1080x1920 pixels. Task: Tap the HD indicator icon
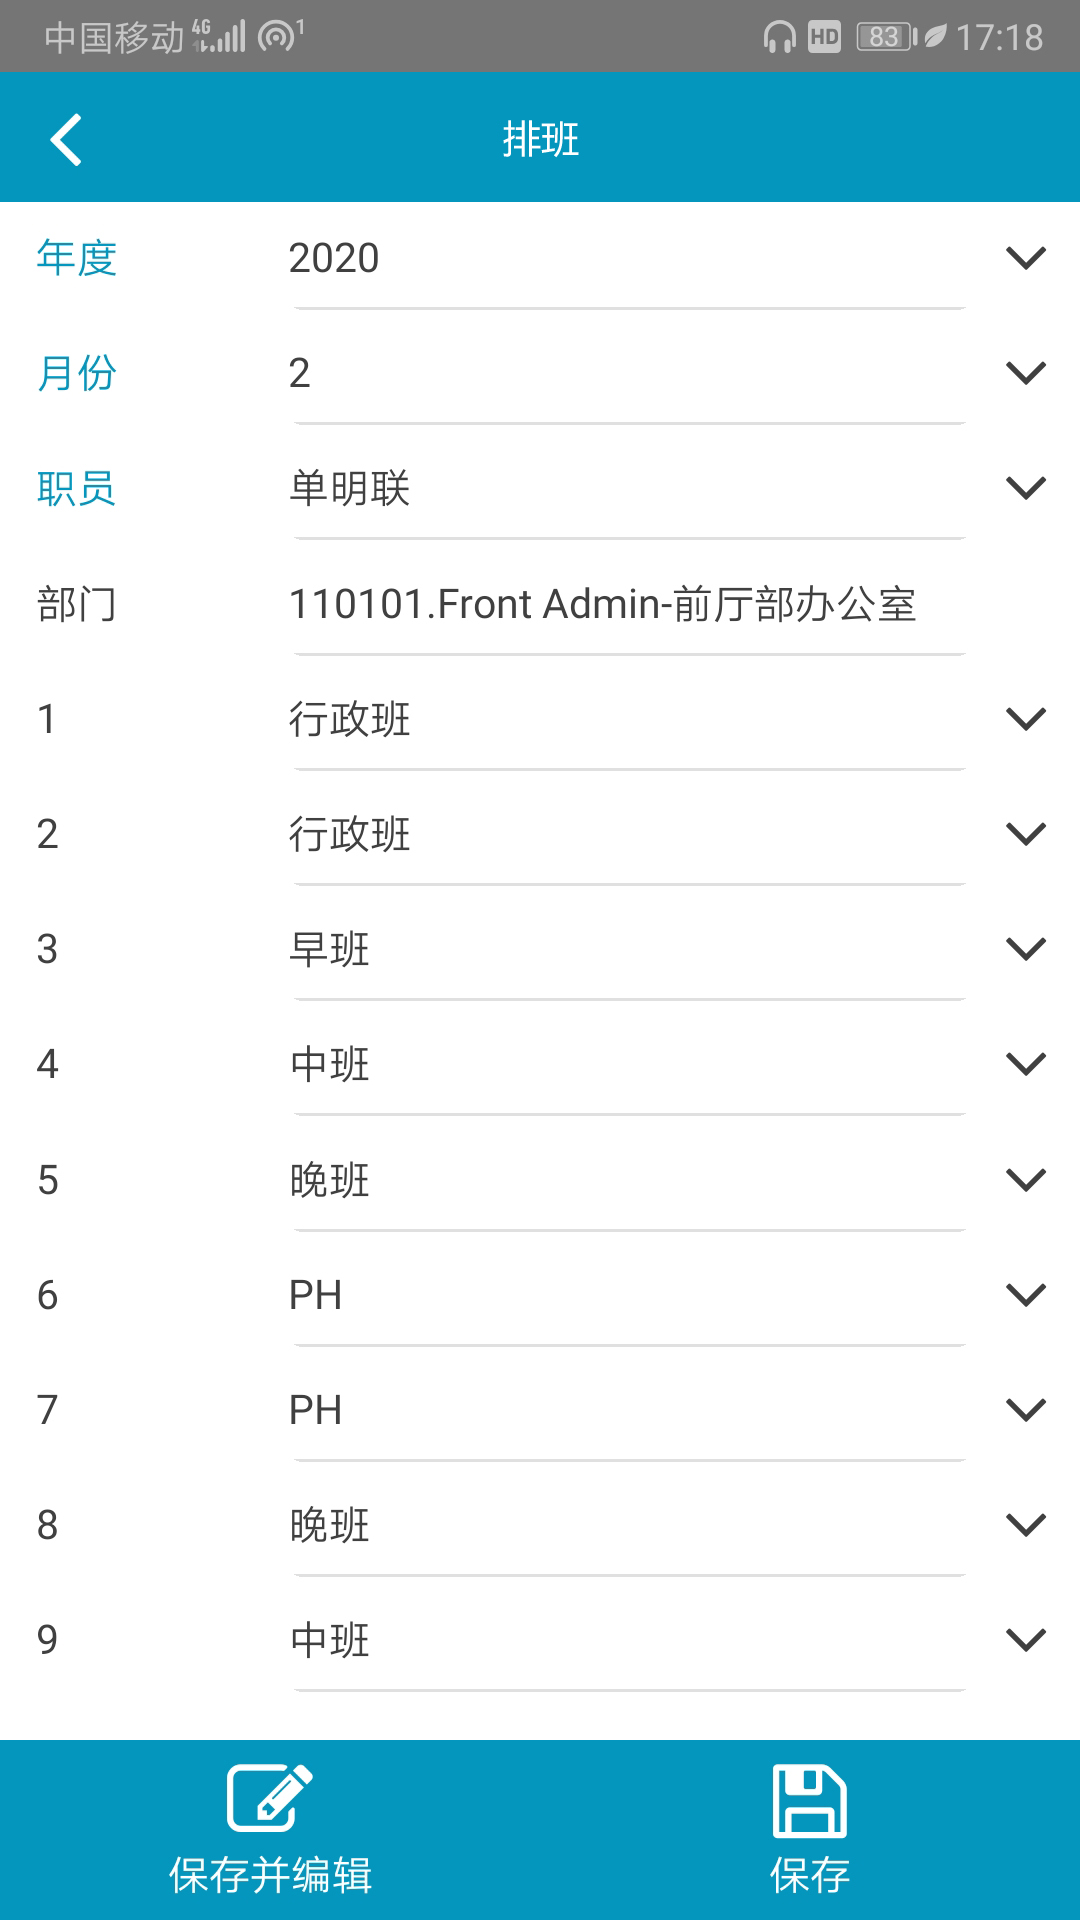824,37
